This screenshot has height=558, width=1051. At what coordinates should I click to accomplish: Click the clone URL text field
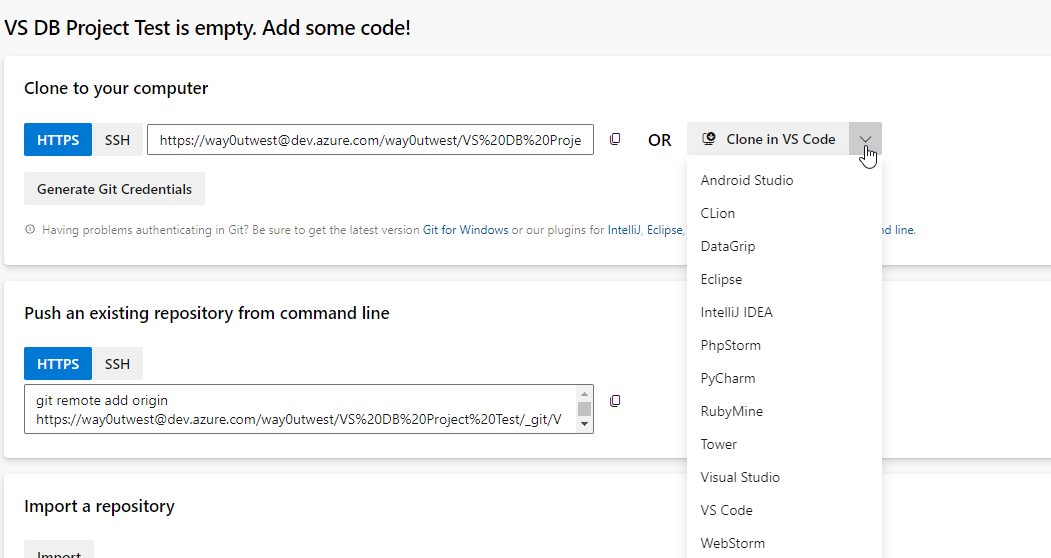370,140
